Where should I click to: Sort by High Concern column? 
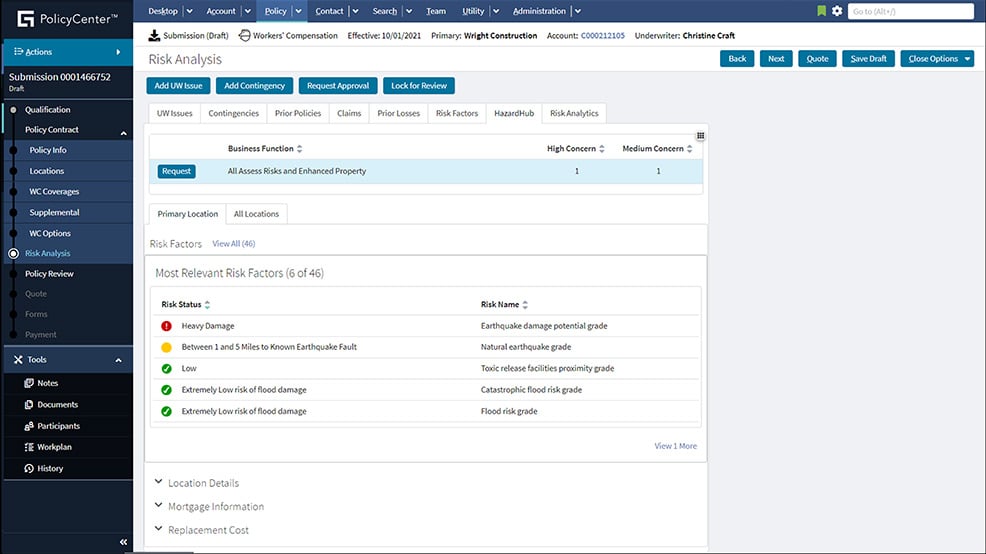point(602,149)
